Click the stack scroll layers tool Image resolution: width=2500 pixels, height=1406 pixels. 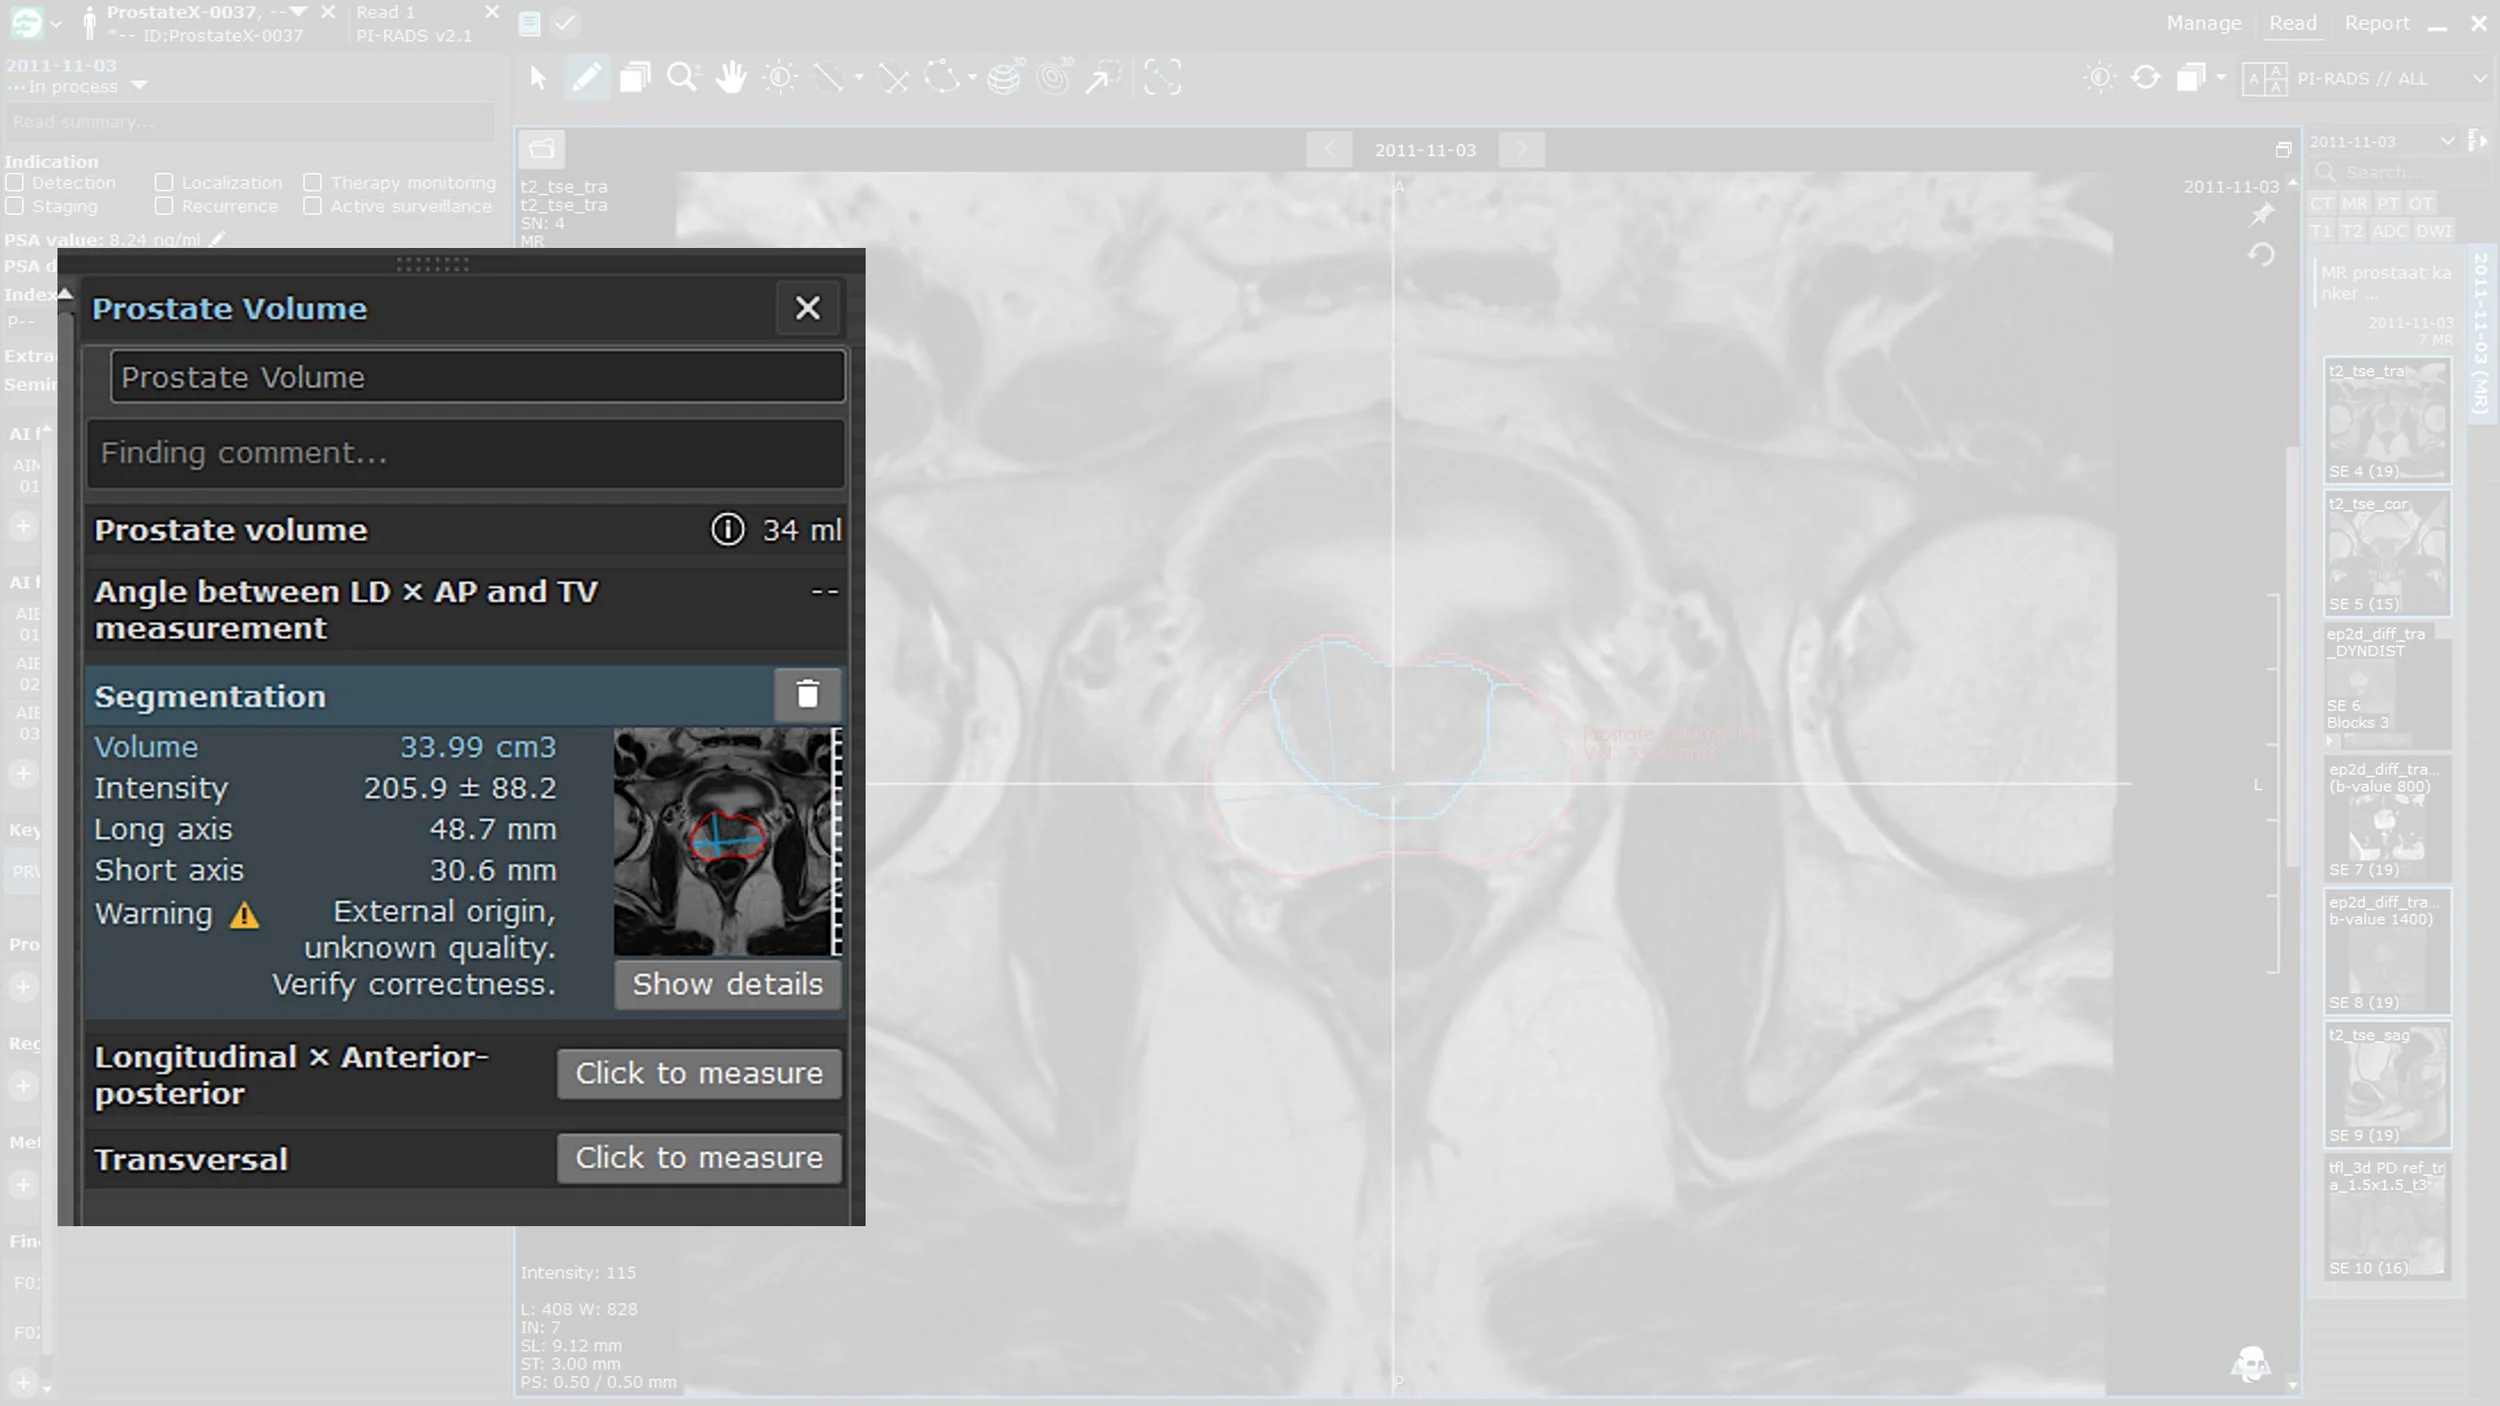click(634, 78)
